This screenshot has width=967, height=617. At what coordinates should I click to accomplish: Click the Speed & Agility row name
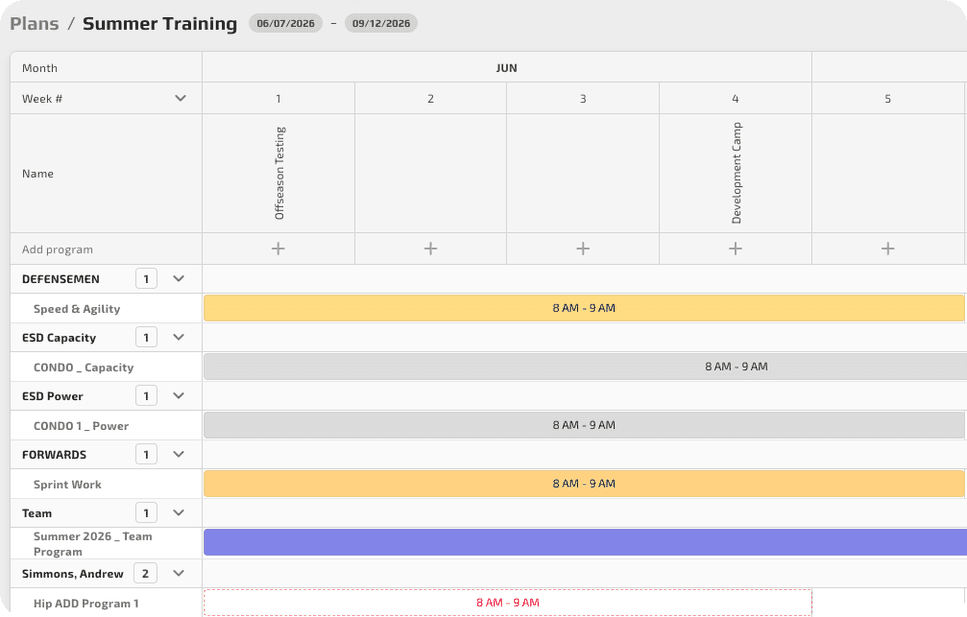pos(76,309)
